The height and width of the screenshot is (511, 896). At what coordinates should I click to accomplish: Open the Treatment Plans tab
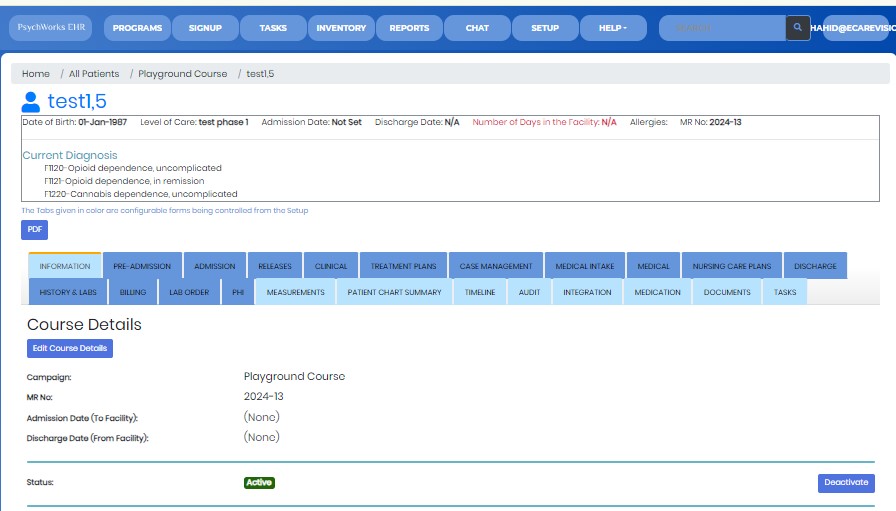coord(403,266)
